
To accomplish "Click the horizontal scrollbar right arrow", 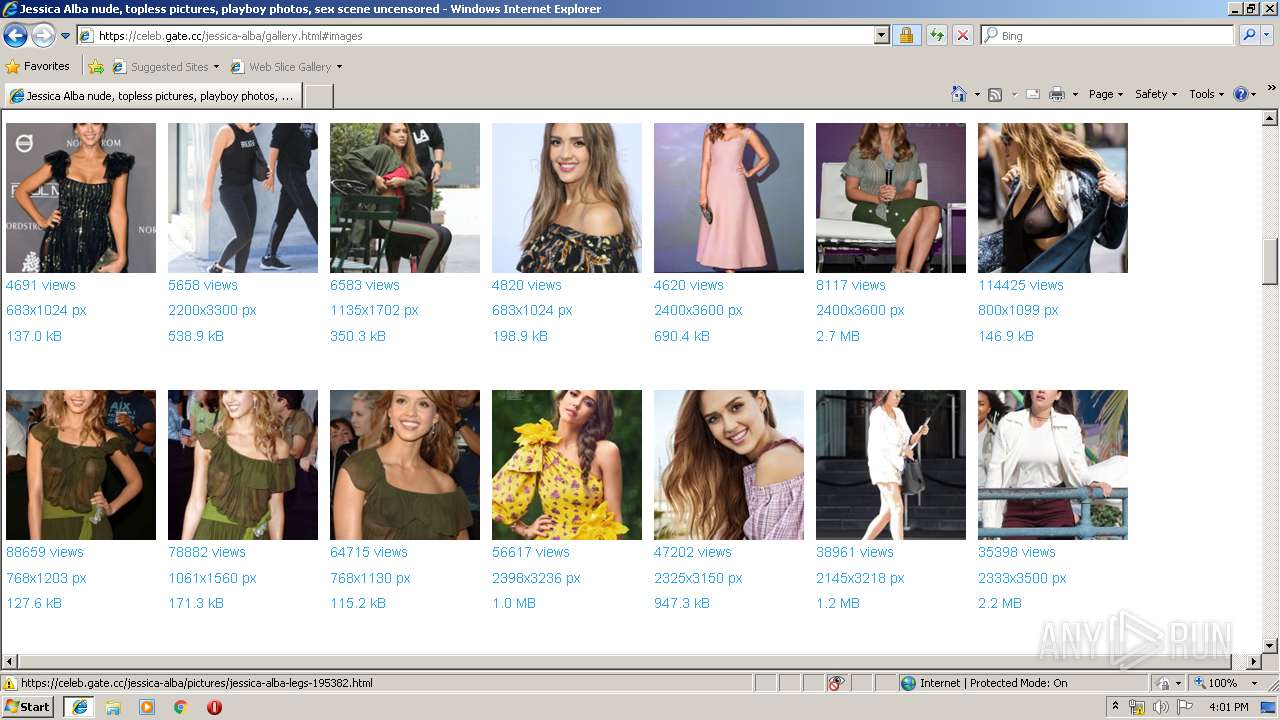I will [x=1254, y=662].
